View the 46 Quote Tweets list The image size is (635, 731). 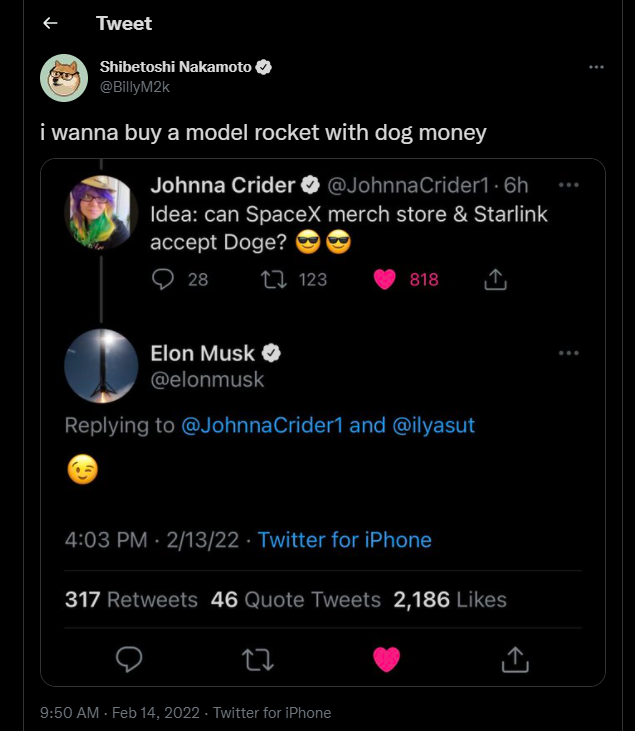tap(296, 600)
